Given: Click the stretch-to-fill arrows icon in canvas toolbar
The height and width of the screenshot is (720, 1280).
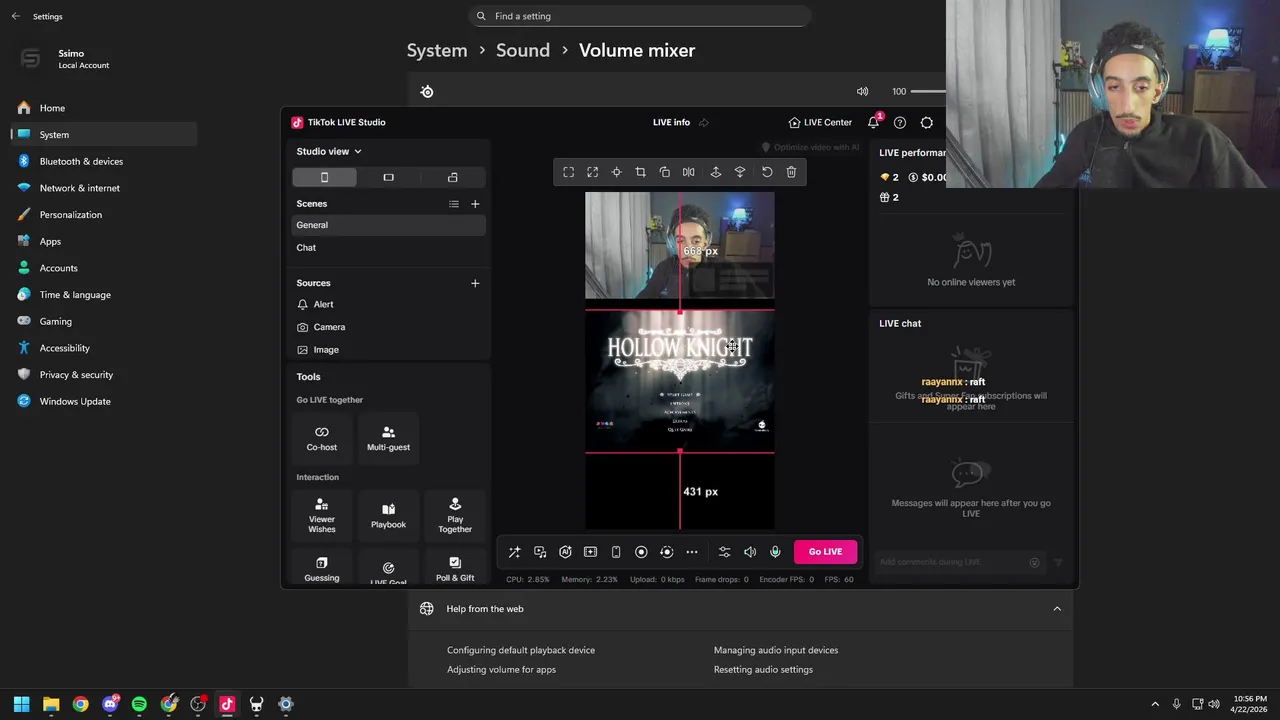Looking at the screenshot, I should coord(593,172).
